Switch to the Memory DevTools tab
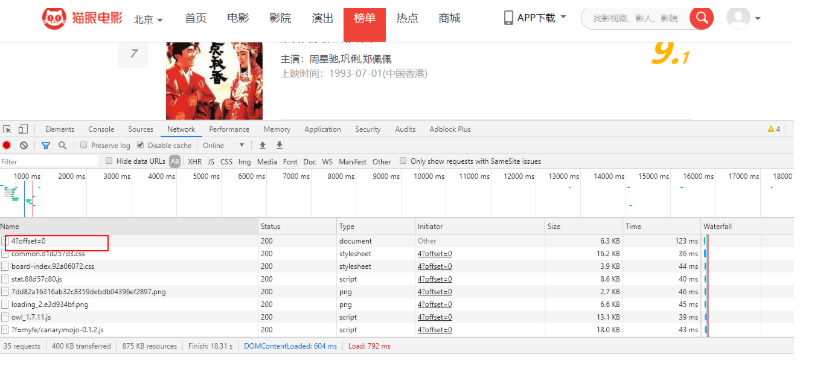This screenshot has height=386, width=820. click(277, 129)
